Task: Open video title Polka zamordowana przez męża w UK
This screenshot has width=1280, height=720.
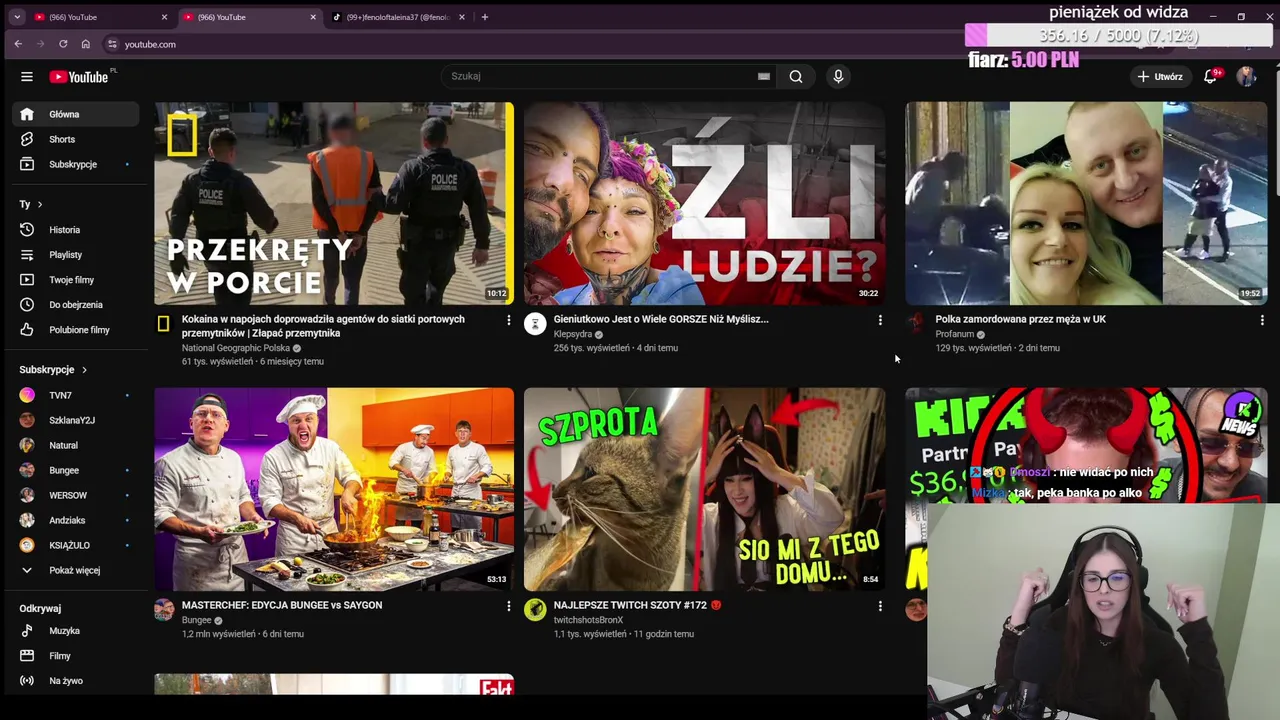Action: point(1020,319)
